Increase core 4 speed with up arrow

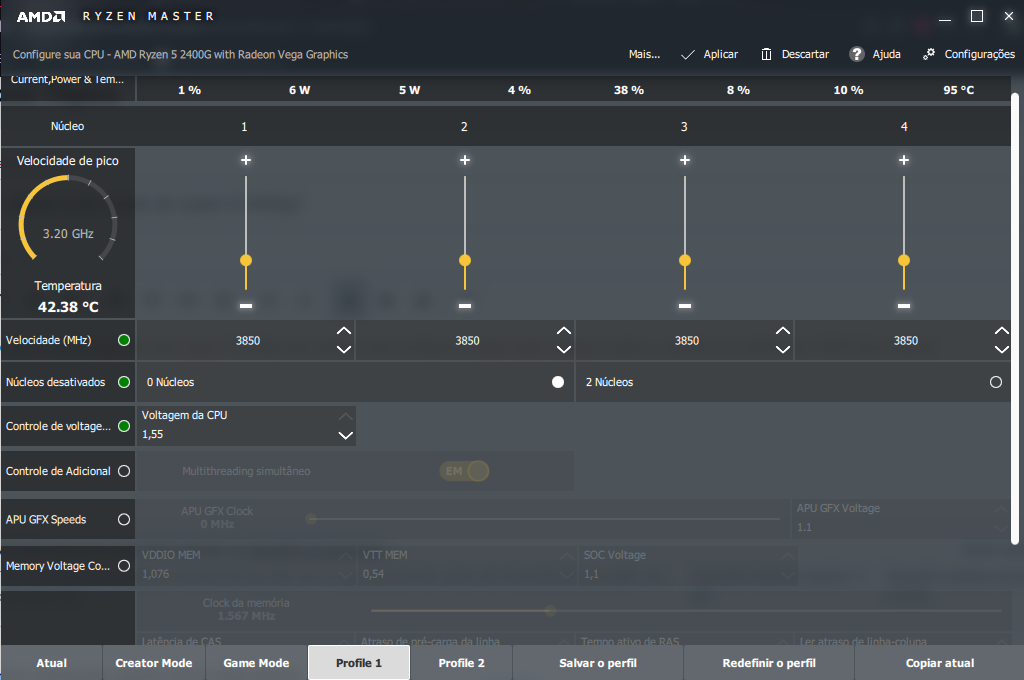(x=1002, y=331)
